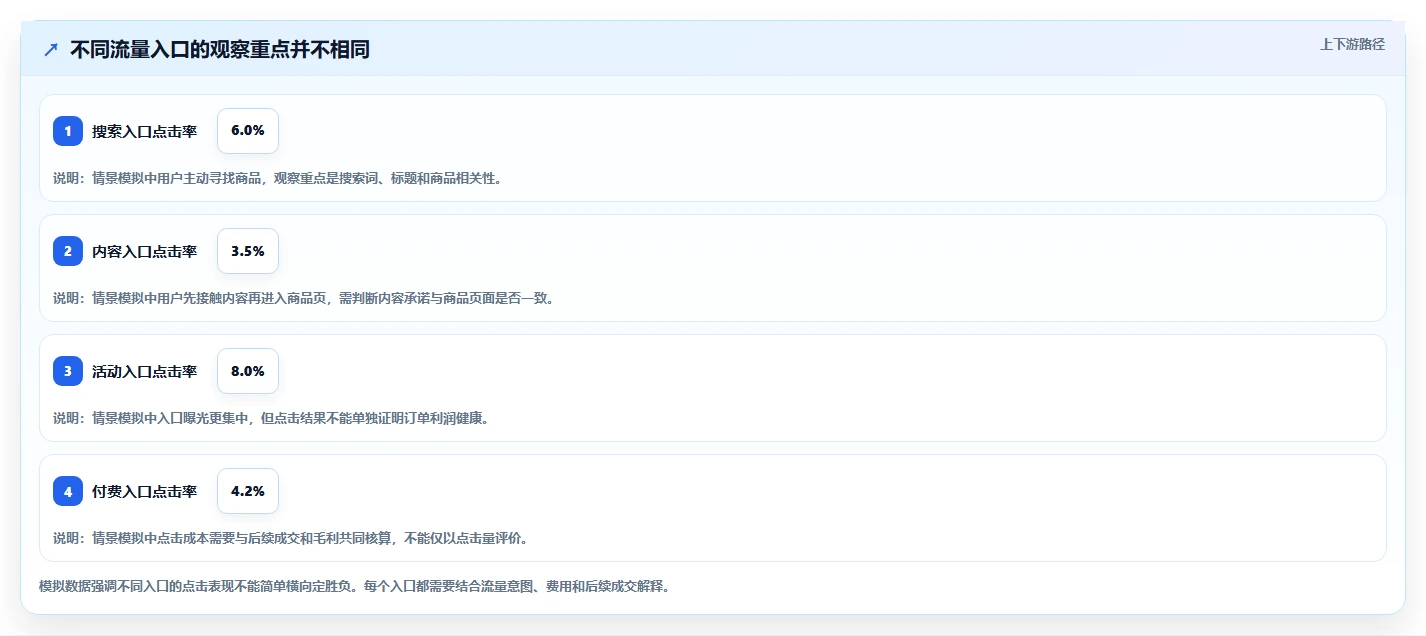
Task: Click the footer note starting with 模拟数据强调
Action: (x=354, y=586)
